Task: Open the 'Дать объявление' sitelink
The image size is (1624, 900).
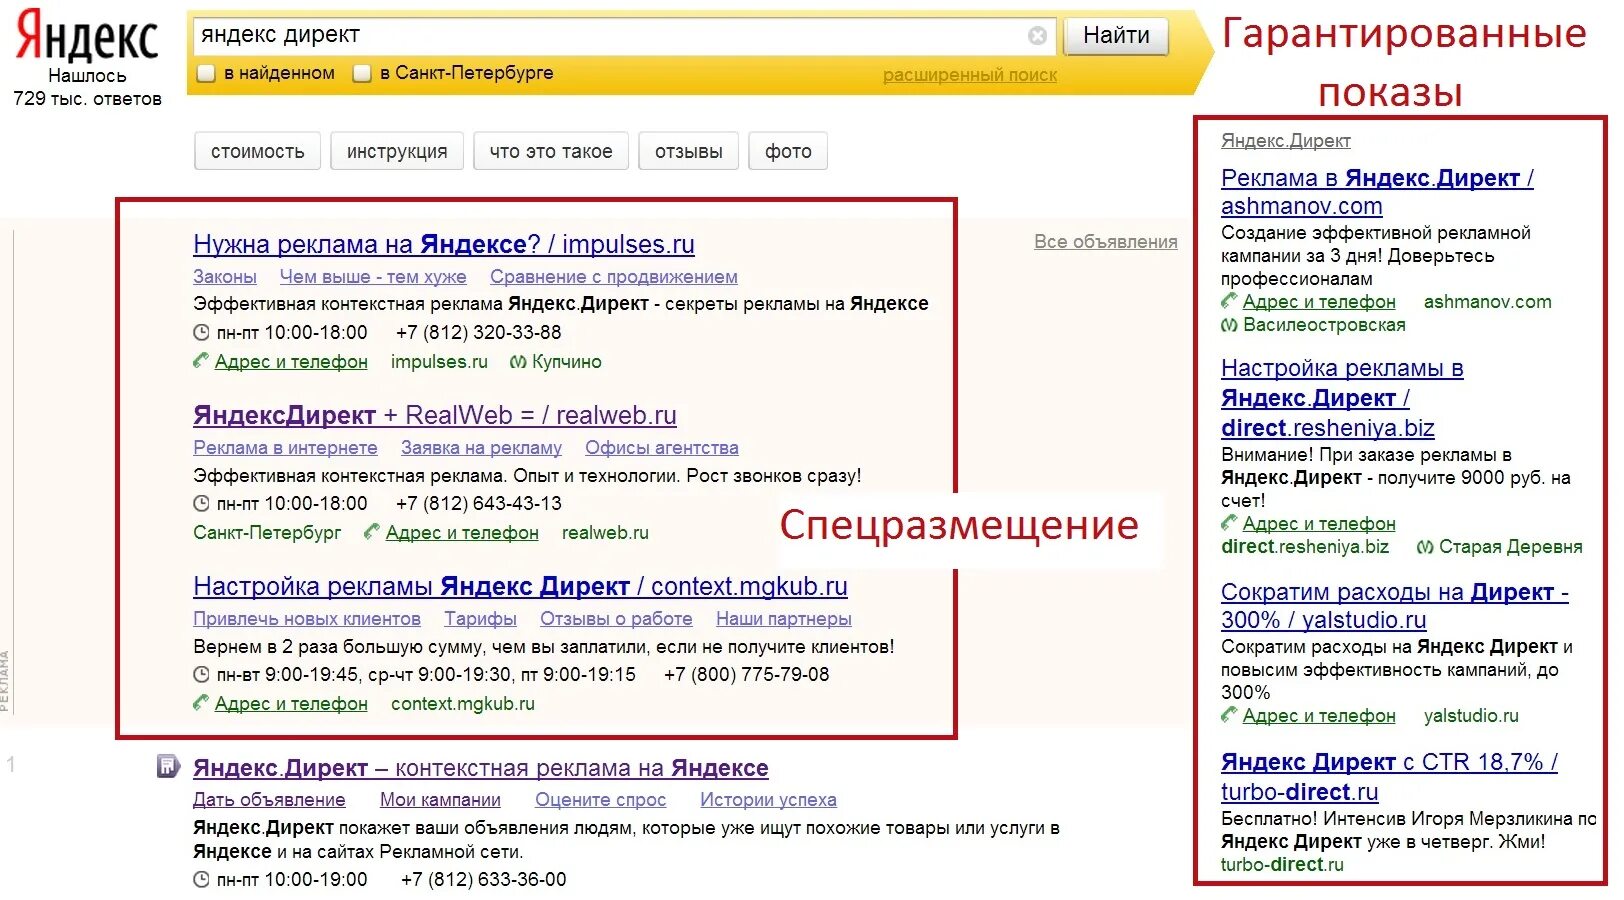Action: [269, 800]
